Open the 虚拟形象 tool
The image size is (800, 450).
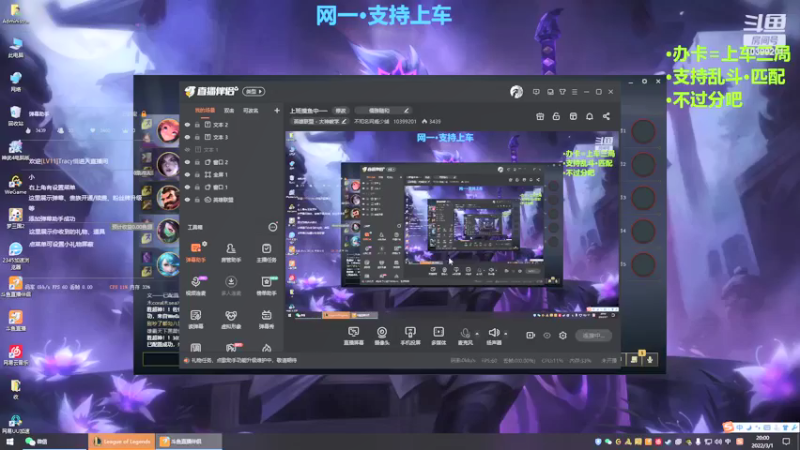point(231,319)
